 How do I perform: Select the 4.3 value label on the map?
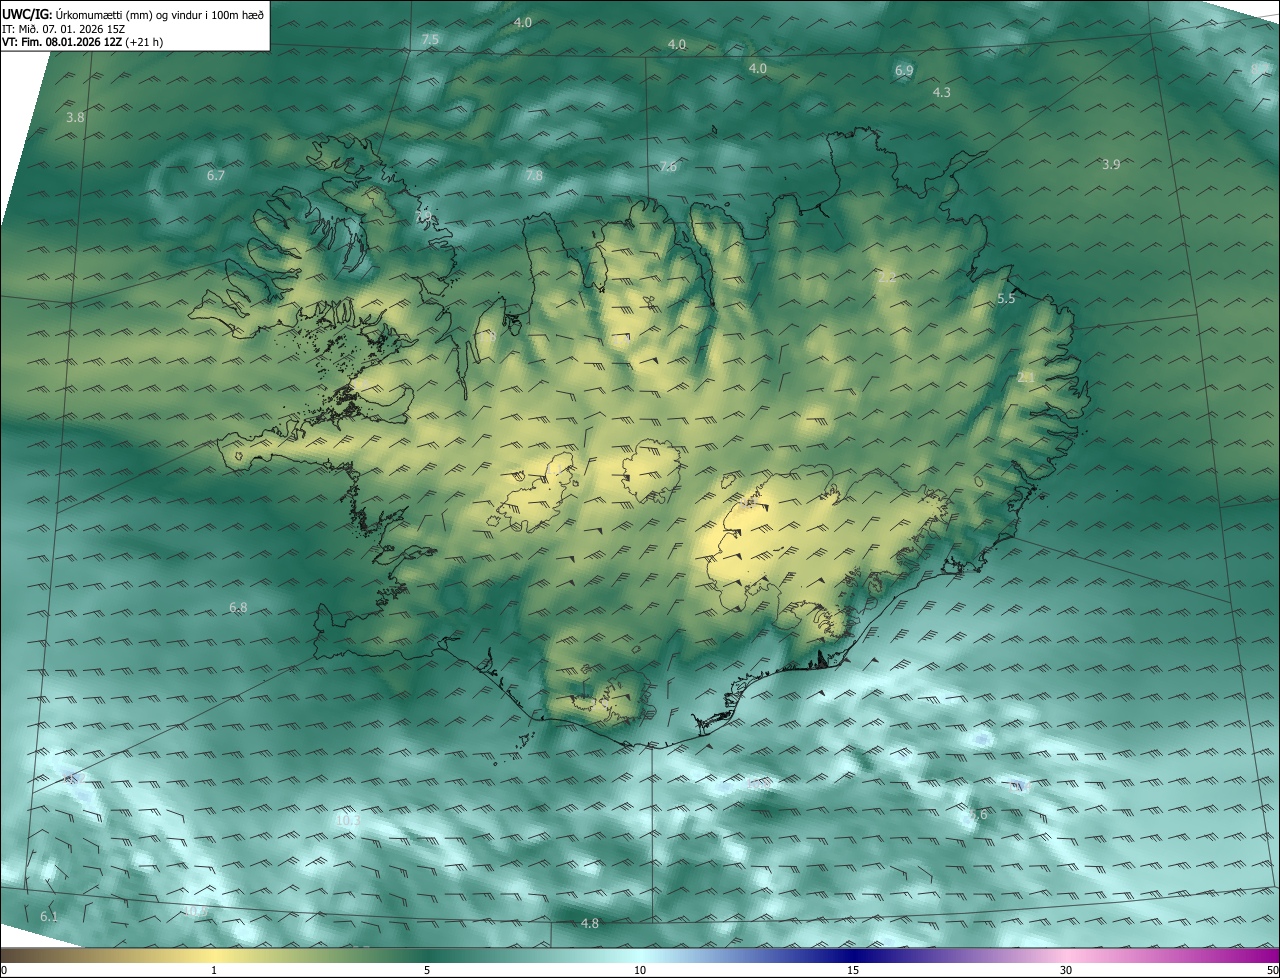tap(941, 92)
